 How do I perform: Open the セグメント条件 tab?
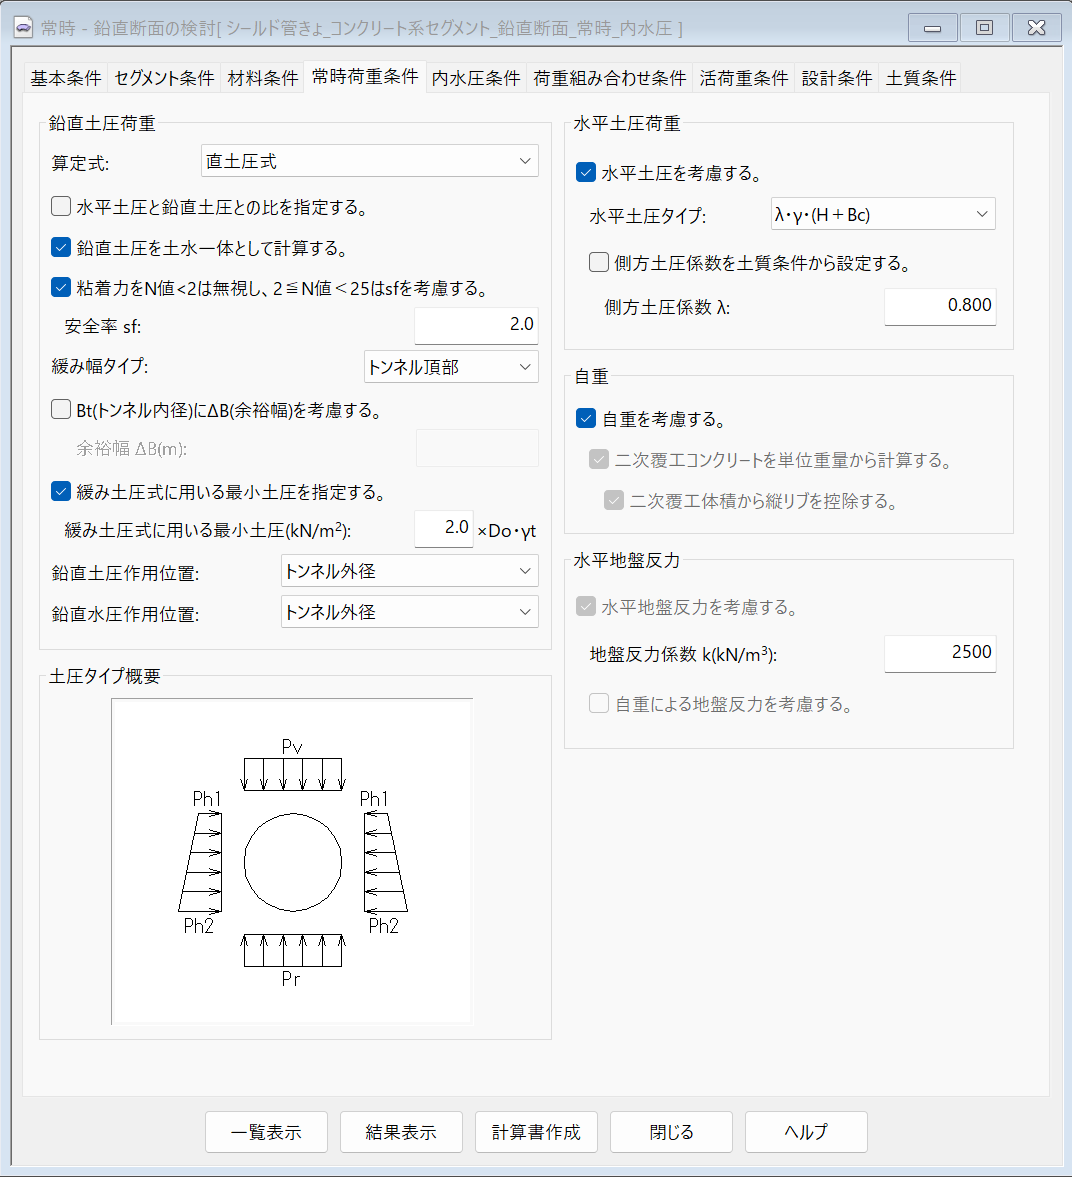pyautogui.click(x=164, y=78)
